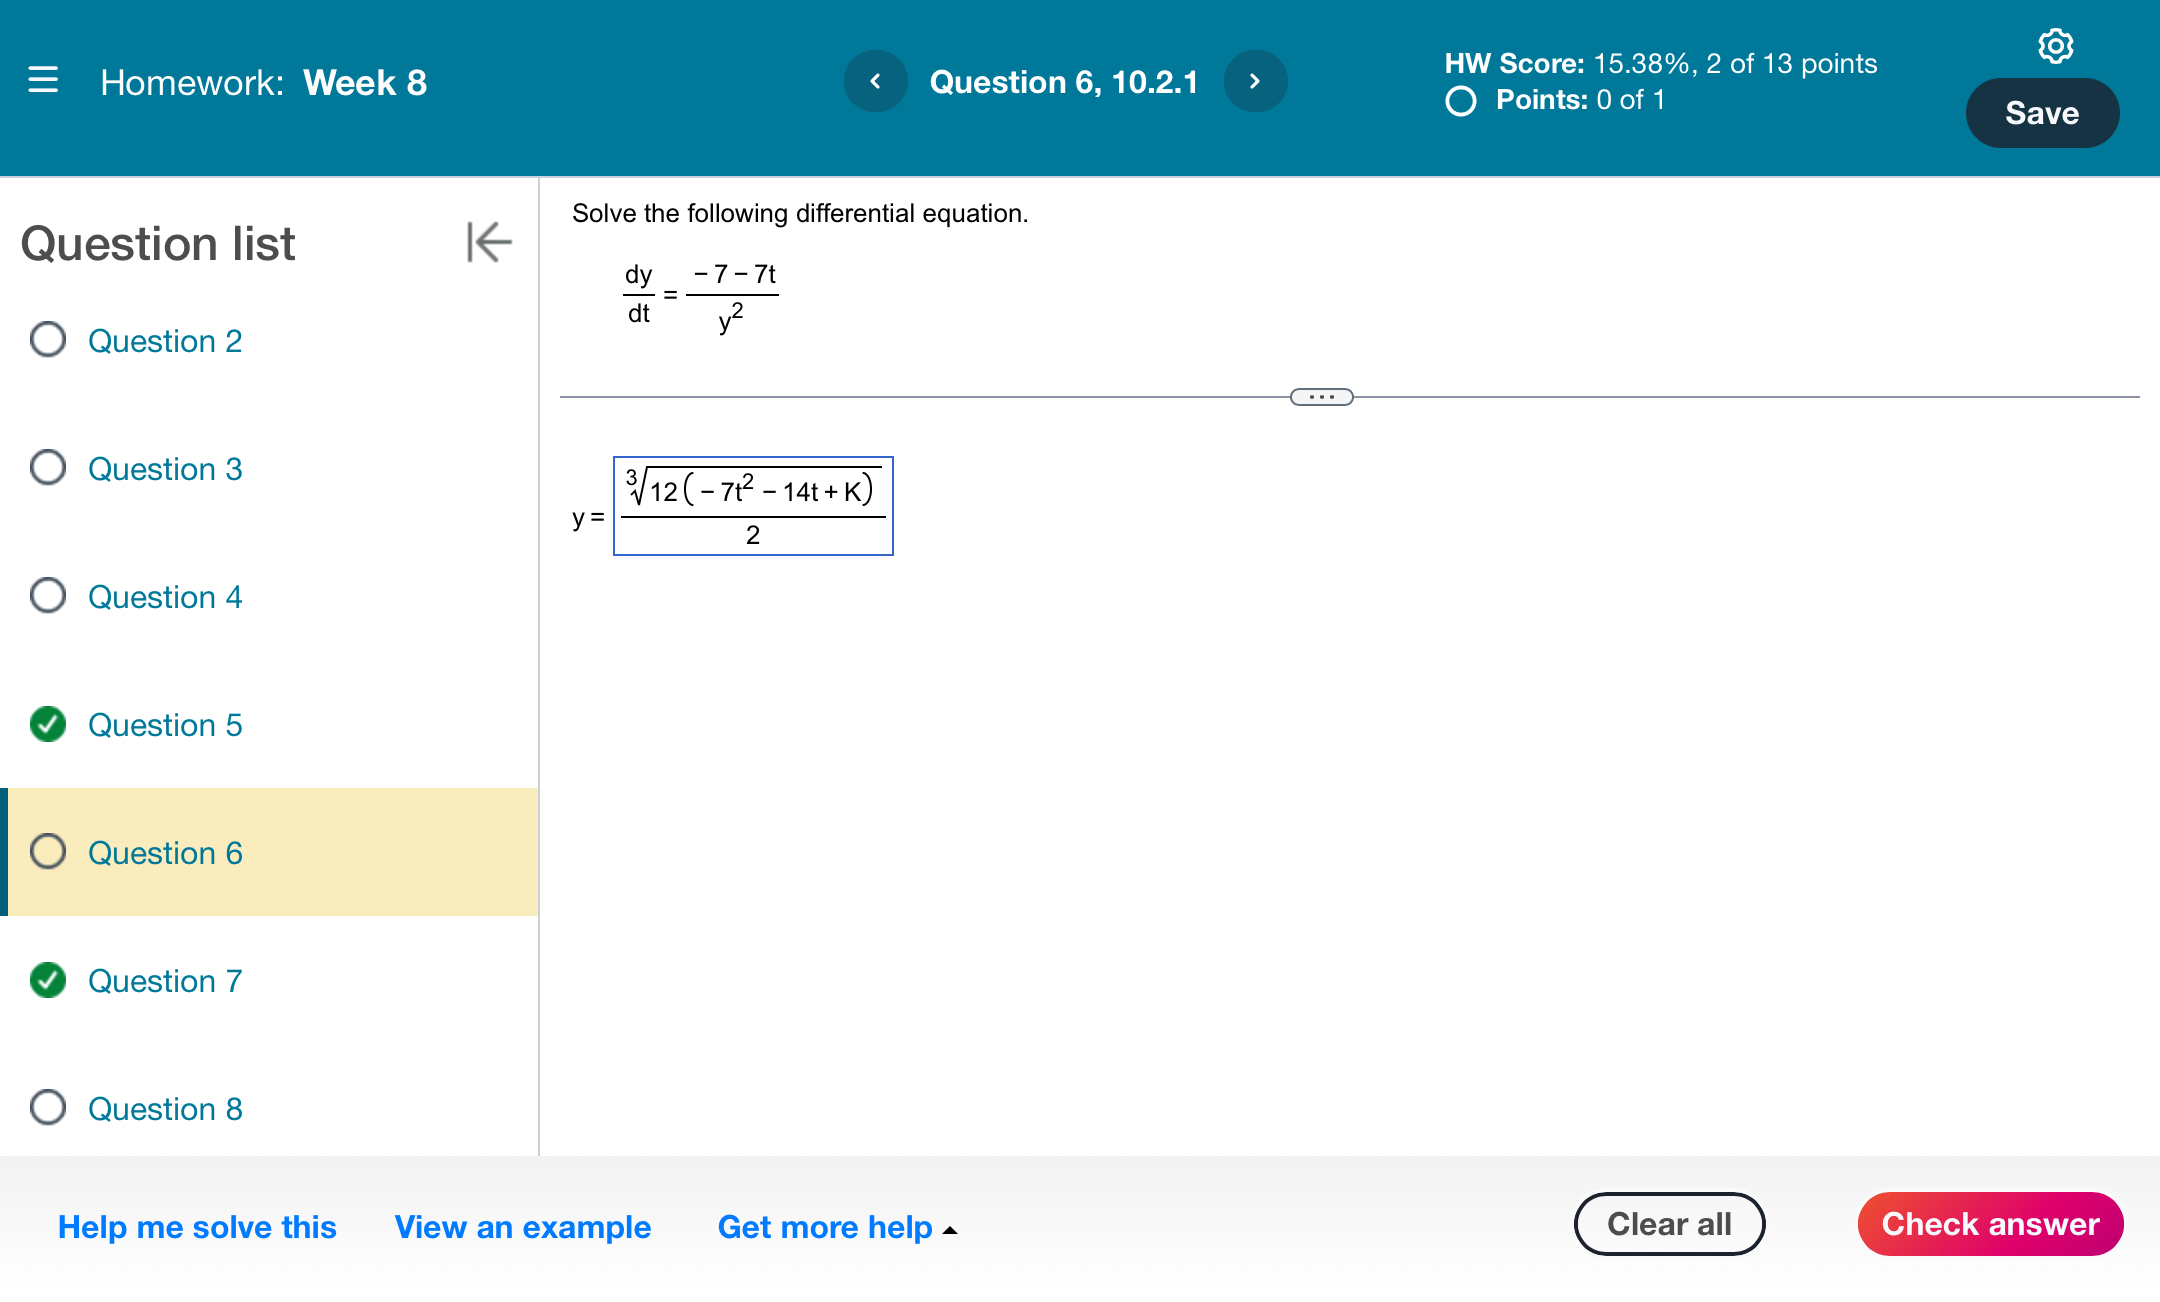
Task: Select the Question 2 radio button
Action: click(46, 340)
